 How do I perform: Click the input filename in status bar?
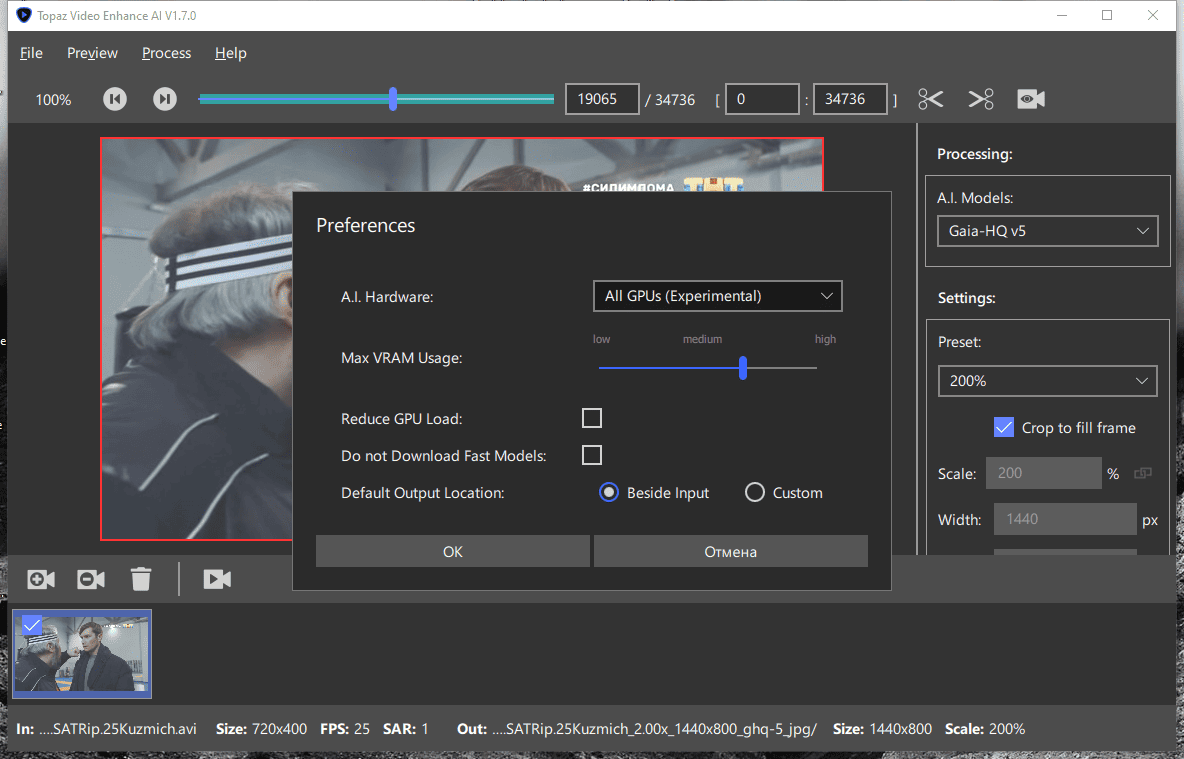(x=117, y=729)
